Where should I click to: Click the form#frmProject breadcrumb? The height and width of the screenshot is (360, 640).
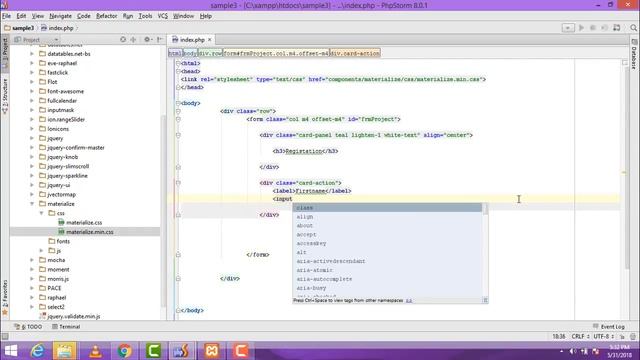click(276, 53)
